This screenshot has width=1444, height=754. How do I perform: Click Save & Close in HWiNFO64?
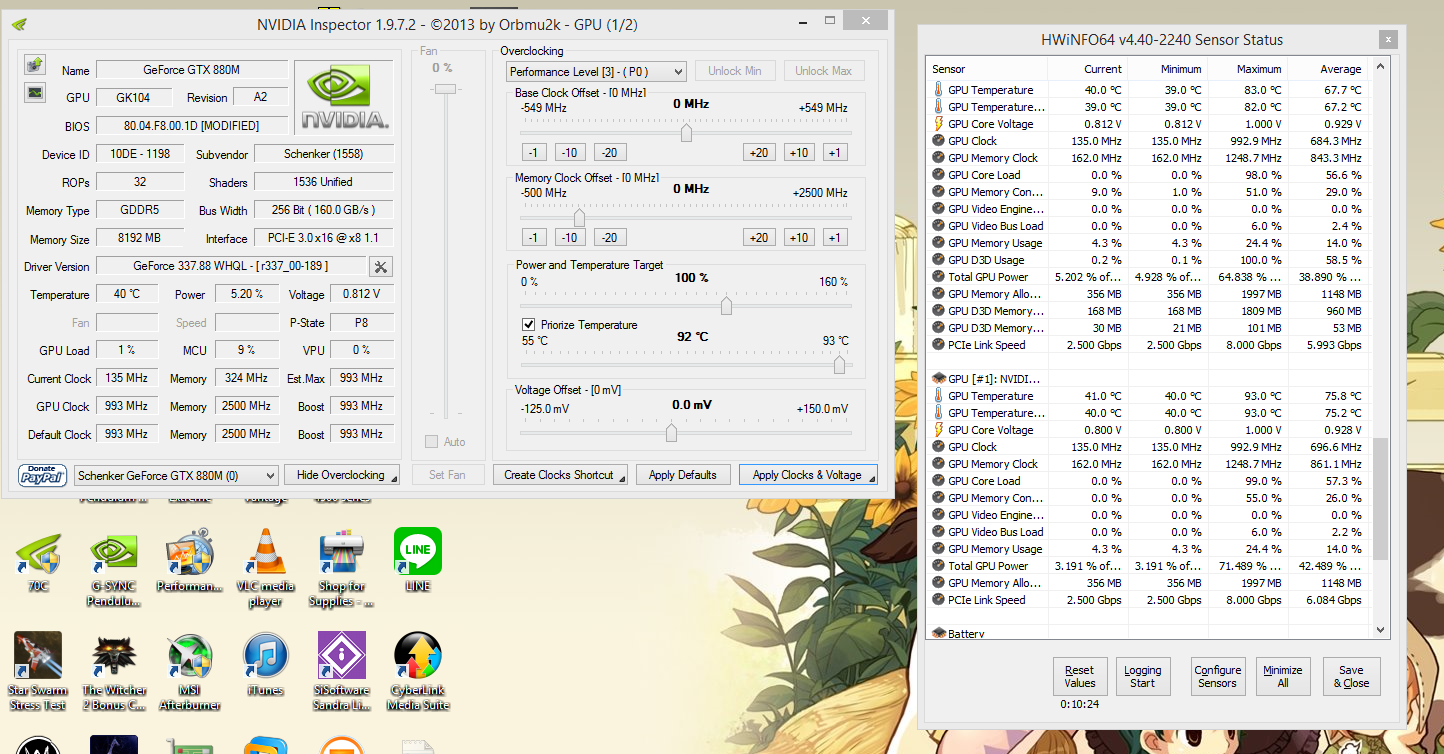point(1351,677)
